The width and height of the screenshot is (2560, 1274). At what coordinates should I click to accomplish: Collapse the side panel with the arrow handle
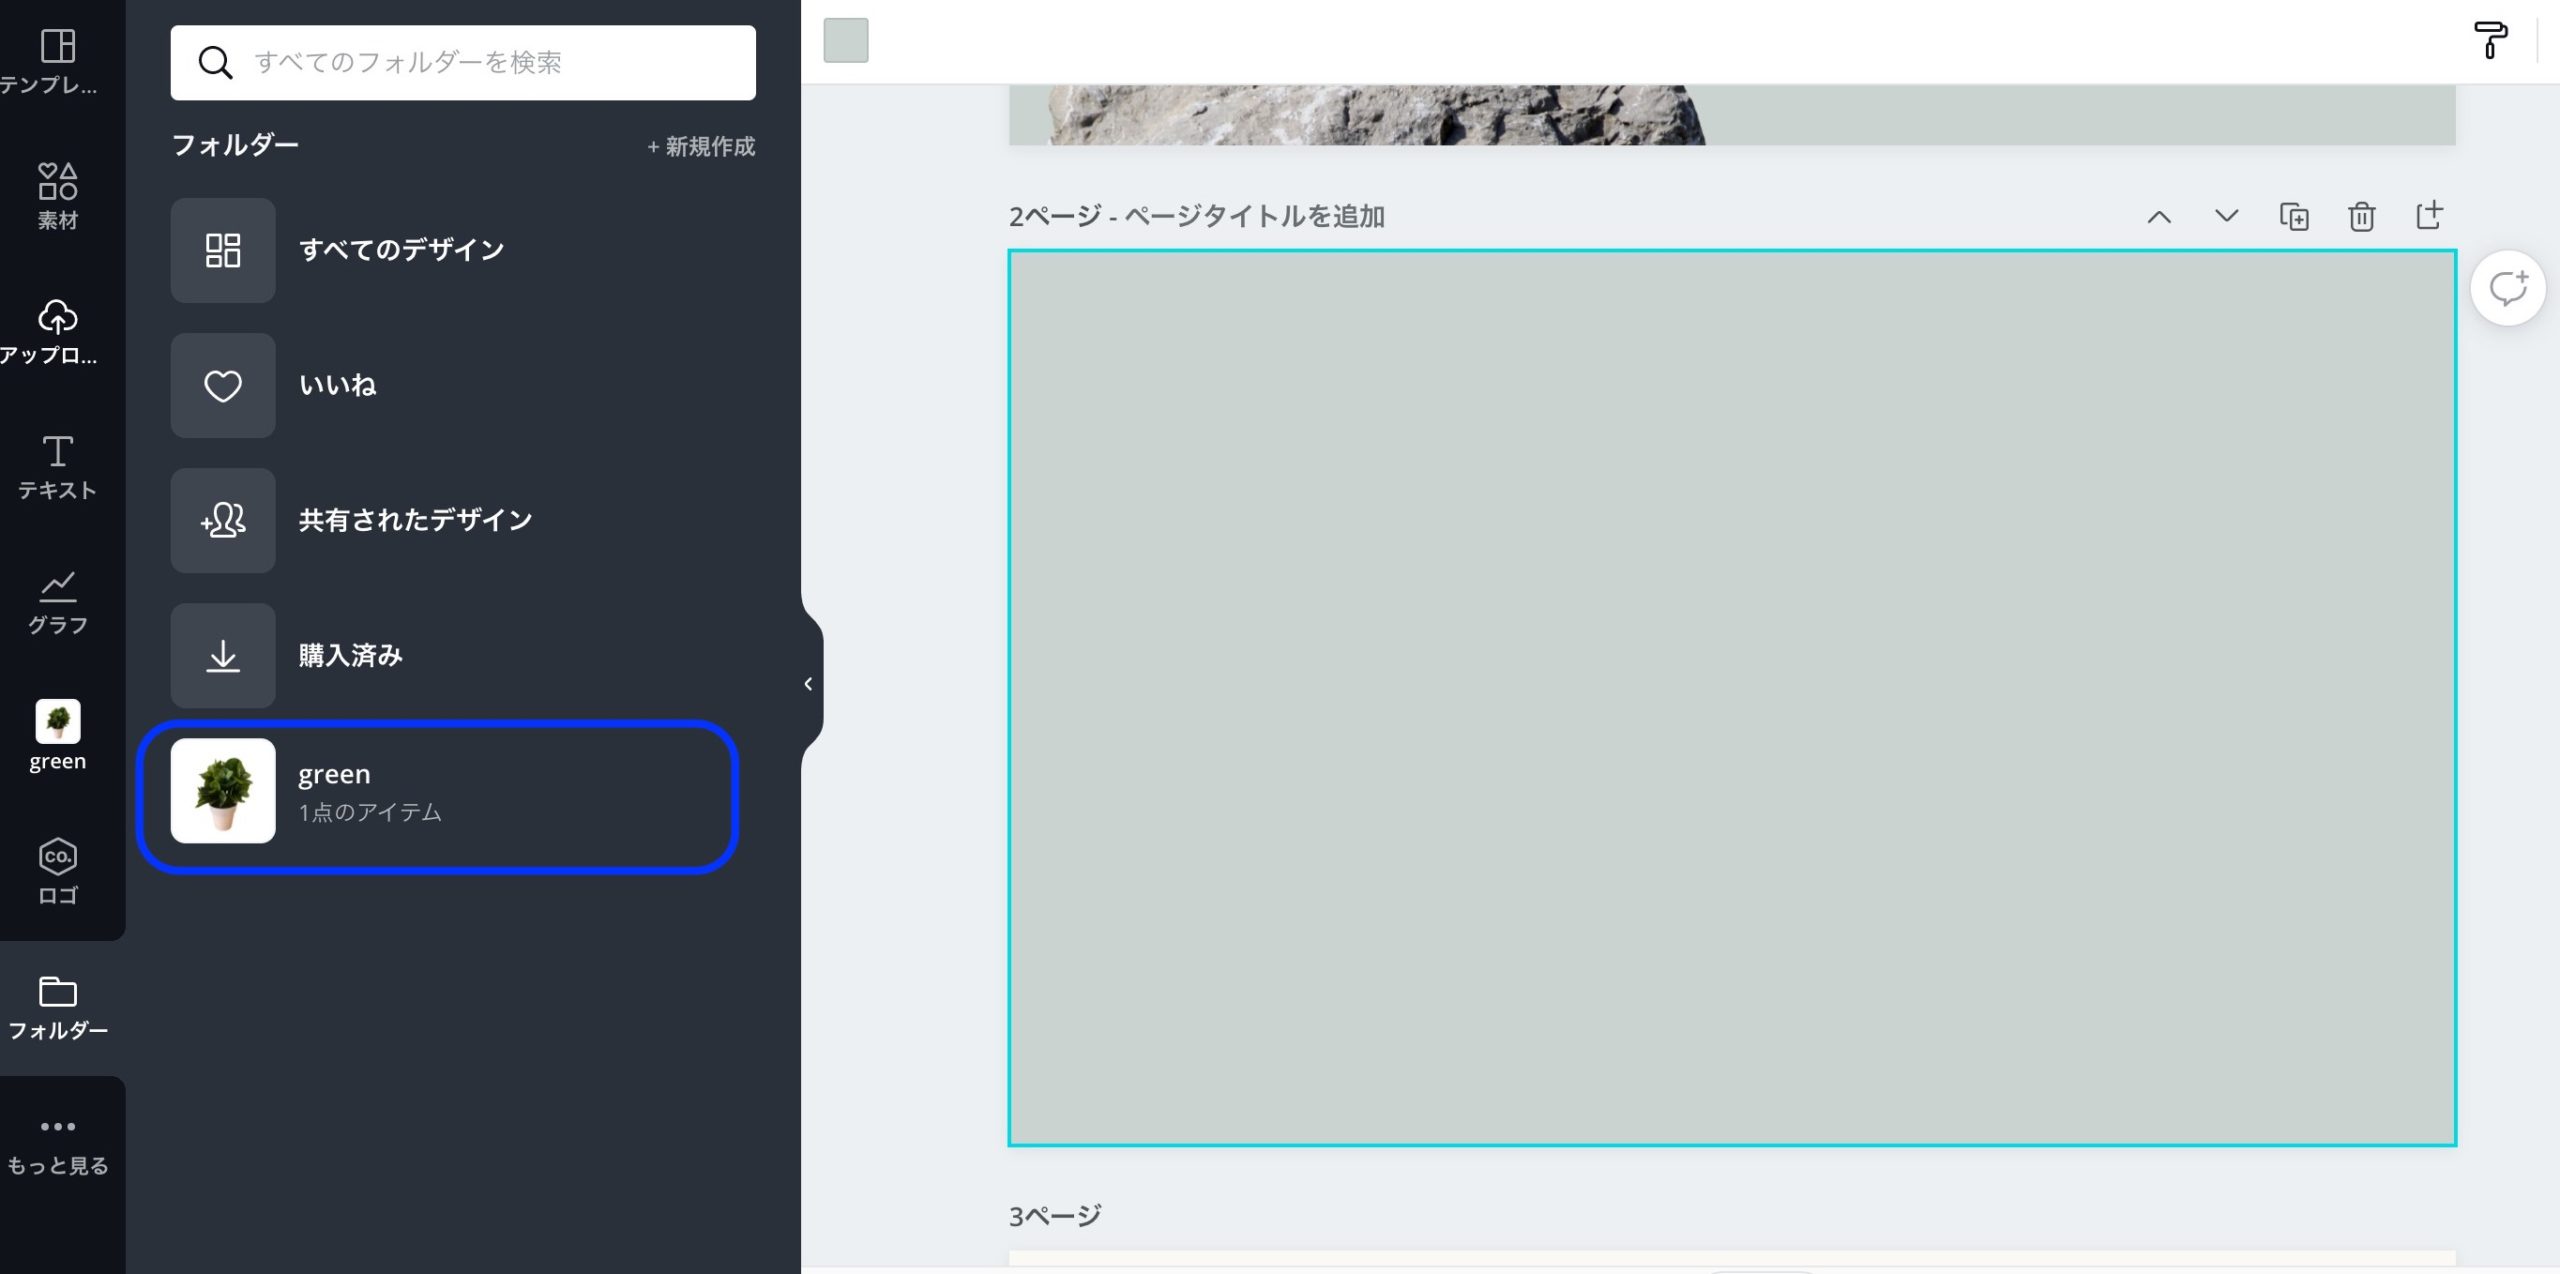point(809,684)
